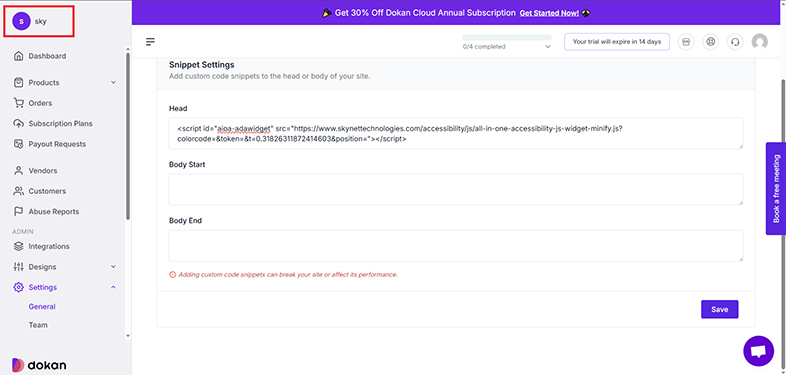Follow the Get Started Now! link

549,13
